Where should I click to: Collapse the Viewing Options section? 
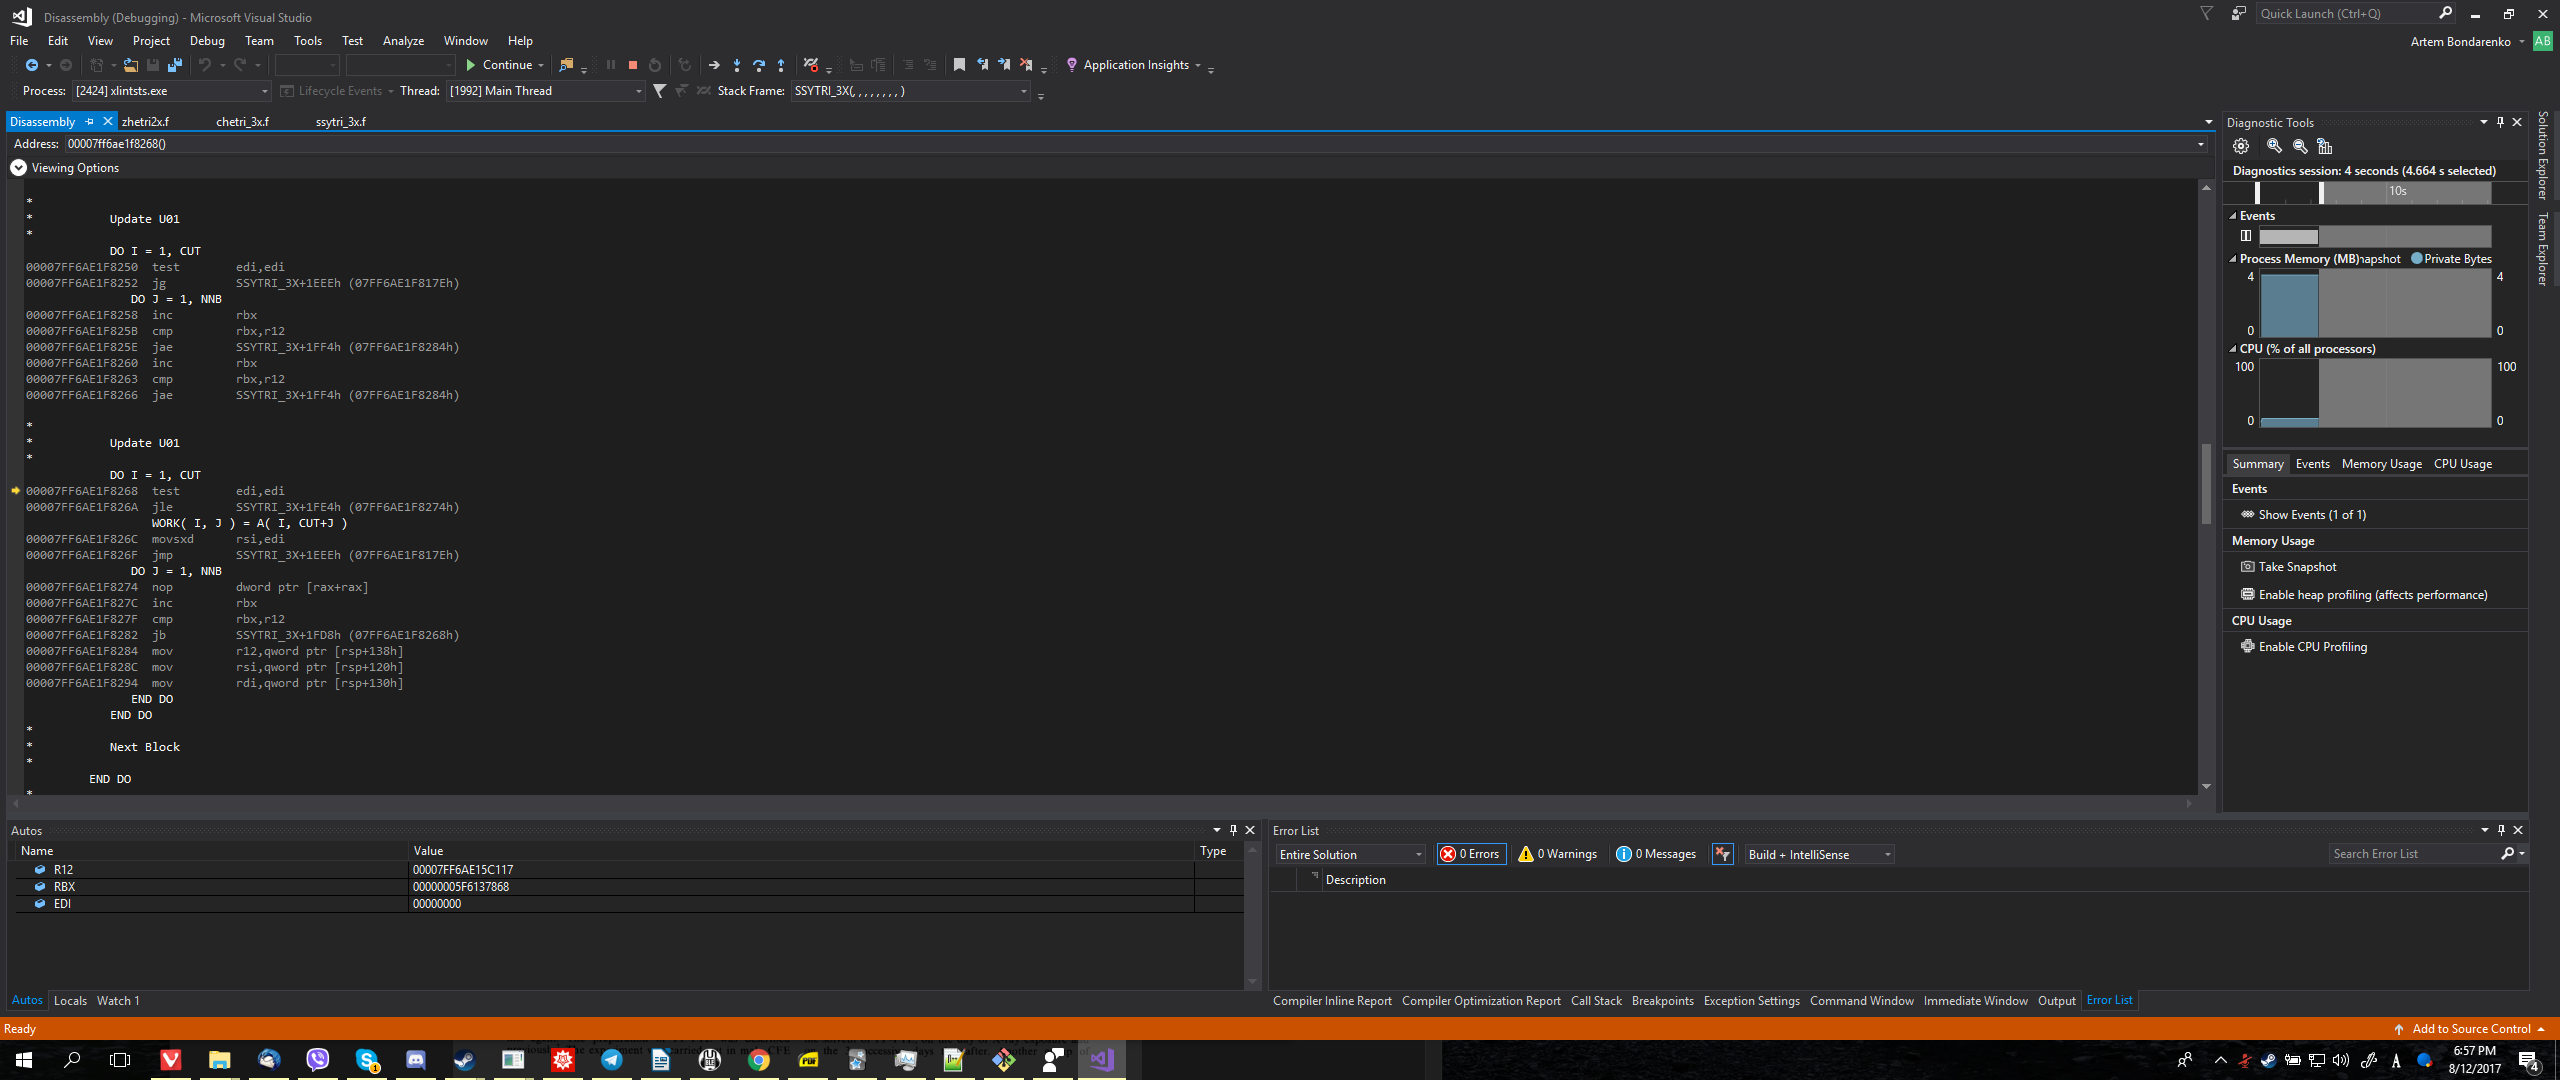click(18, 167)
